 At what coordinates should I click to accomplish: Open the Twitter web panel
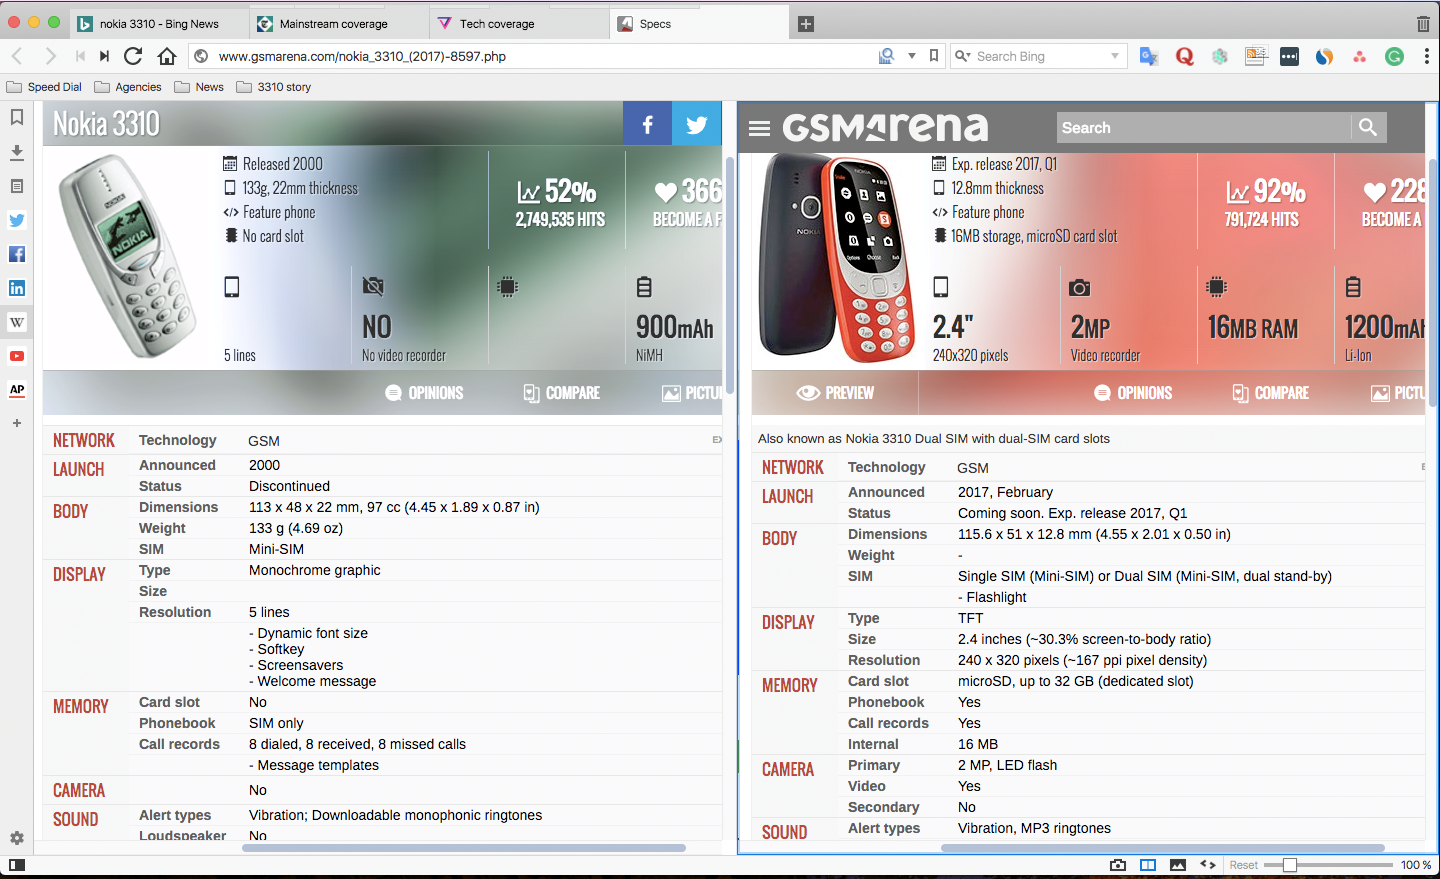pyautogui.click(x=17, y=220)
